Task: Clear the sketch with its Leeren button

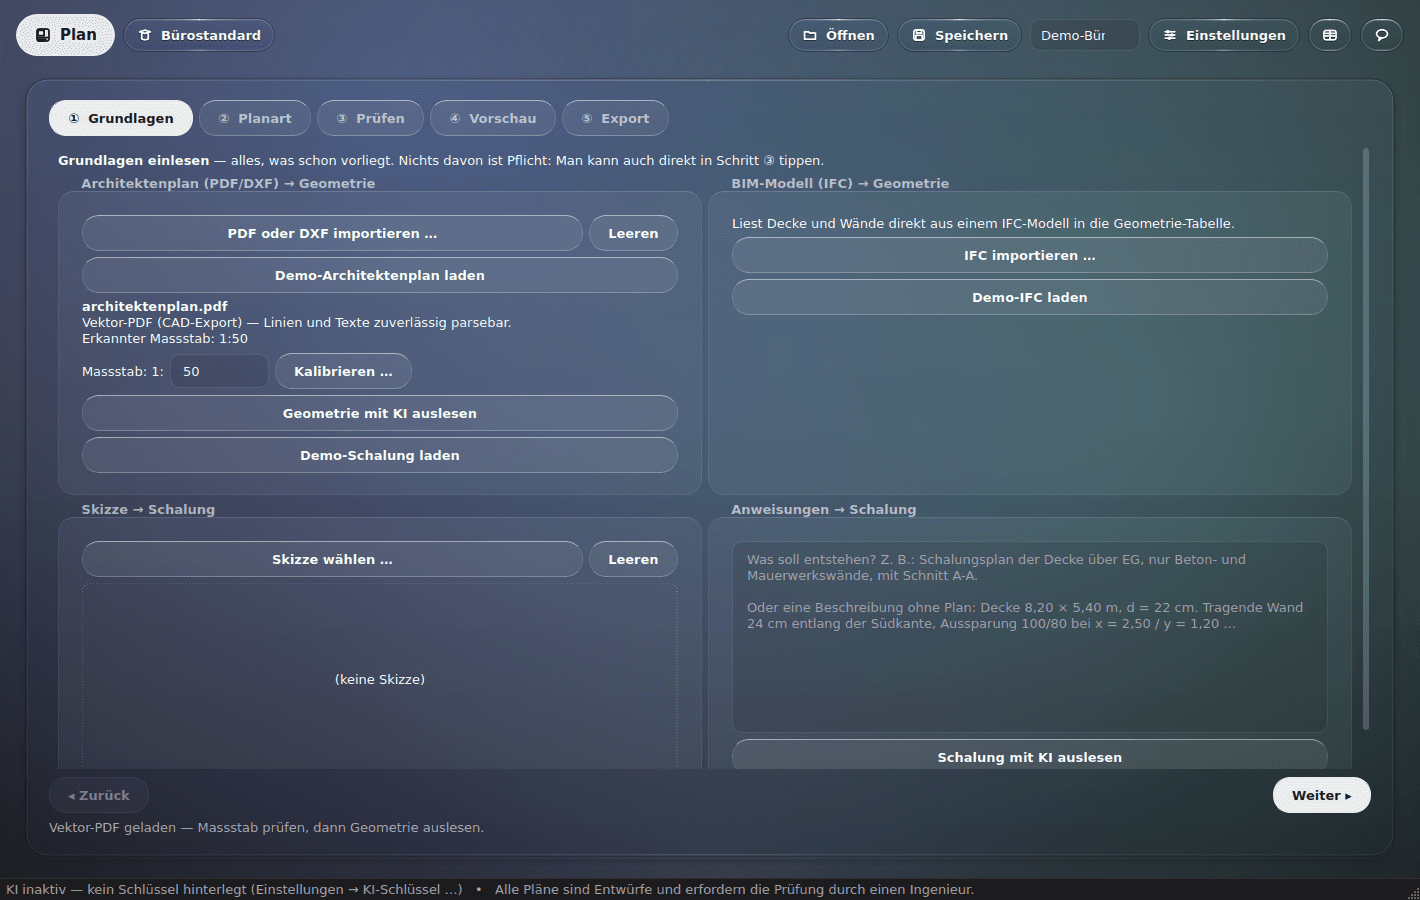Action: click(633, 559)
